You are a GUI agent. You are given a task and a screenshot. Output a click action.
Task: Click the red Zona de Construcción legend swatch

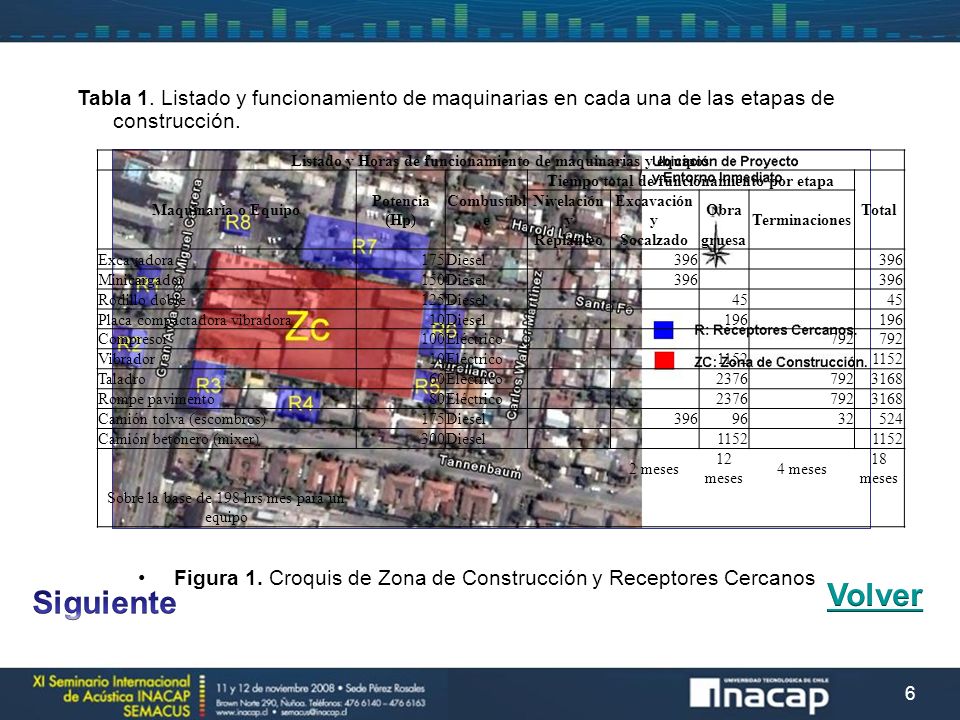point(664,360)
